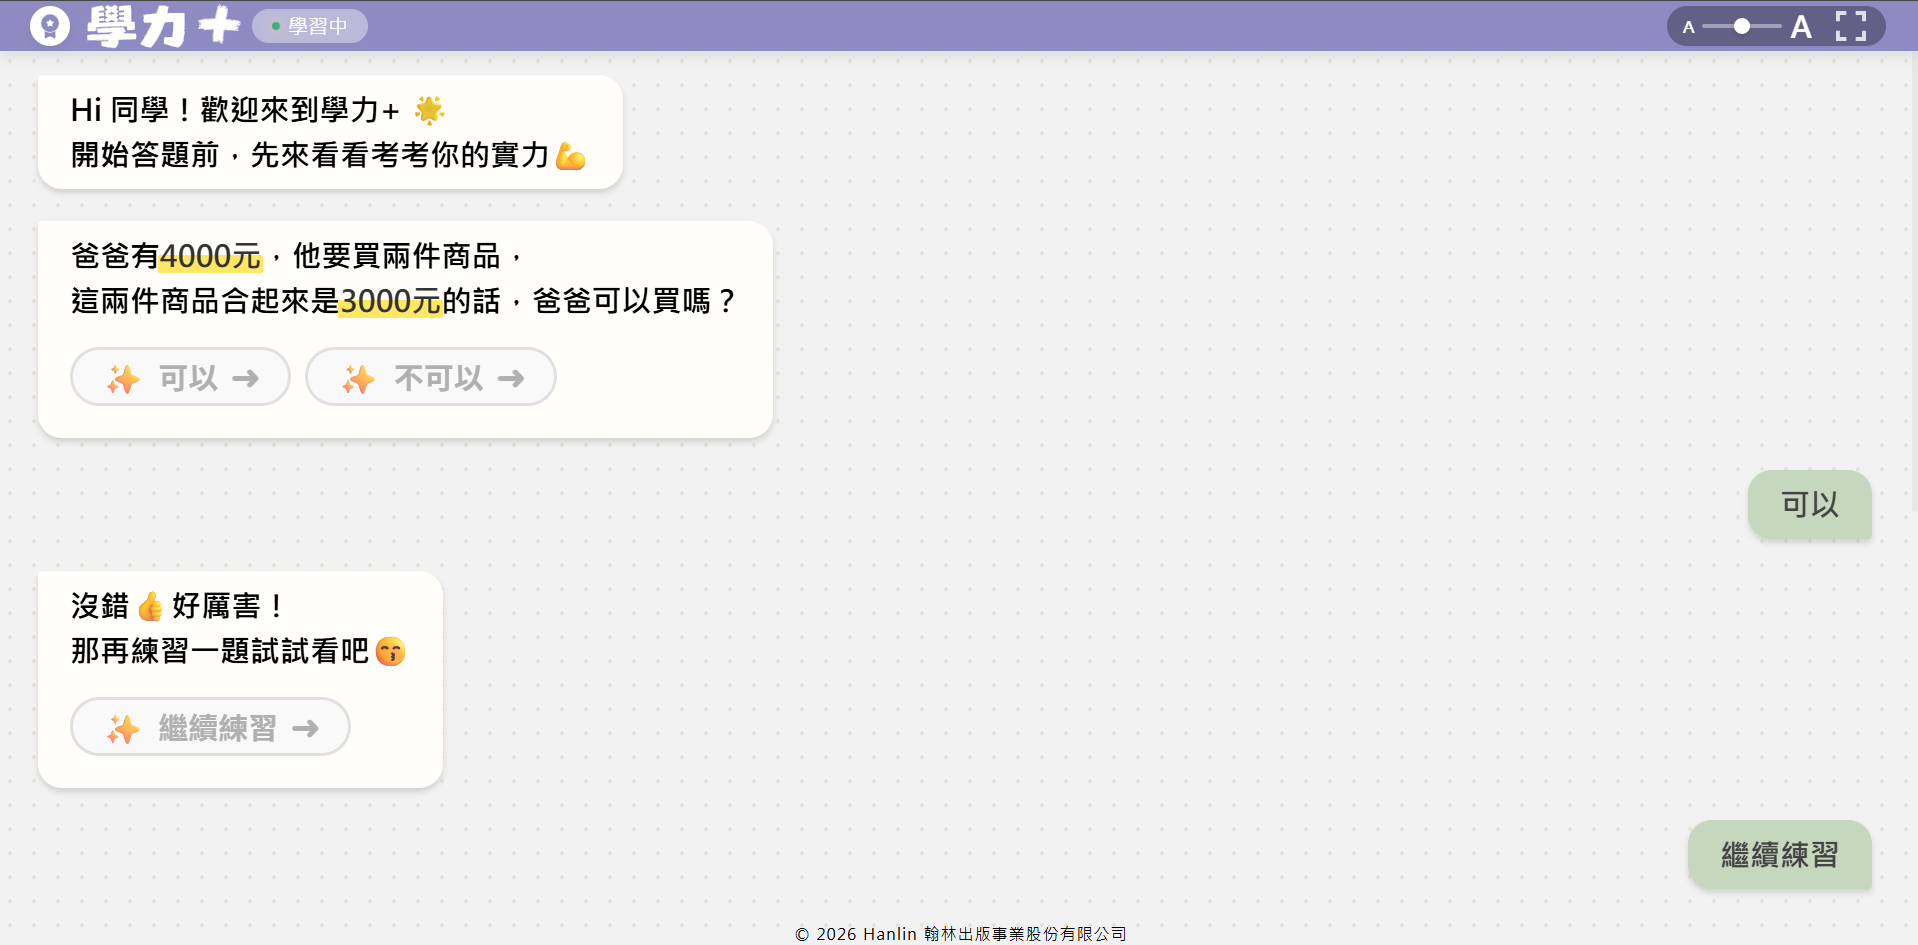Viewport: 1918px width, 945px height.
Task: Click the large A font-increase icon
Action: pyautogui.click(x=1800, y=27)
